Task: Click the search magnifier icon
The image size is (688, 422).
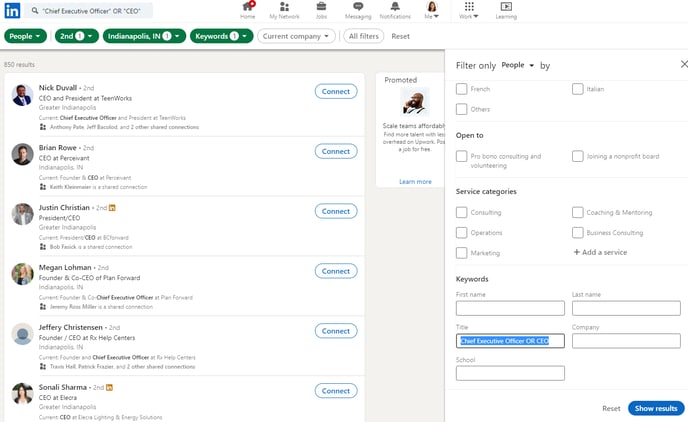Action: coord(35,11)
